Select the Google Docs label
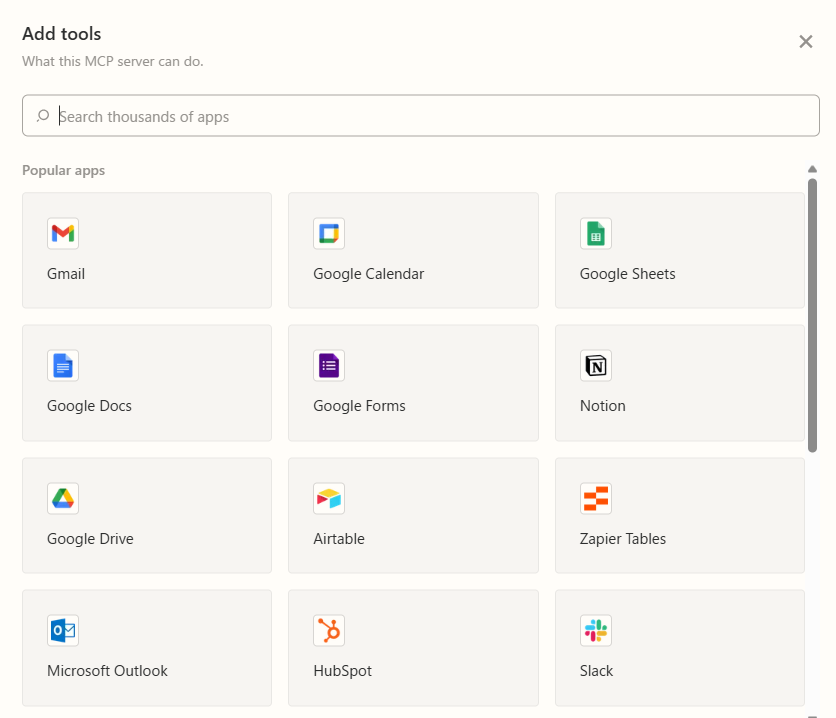Viewport: 836px width, 718px height. pos(89,406)
